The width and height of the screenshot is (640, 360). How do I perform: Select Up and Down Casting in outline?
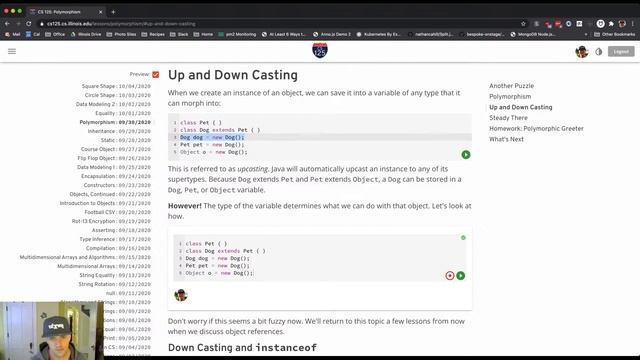pyautogui.click(x=520, y=107)
